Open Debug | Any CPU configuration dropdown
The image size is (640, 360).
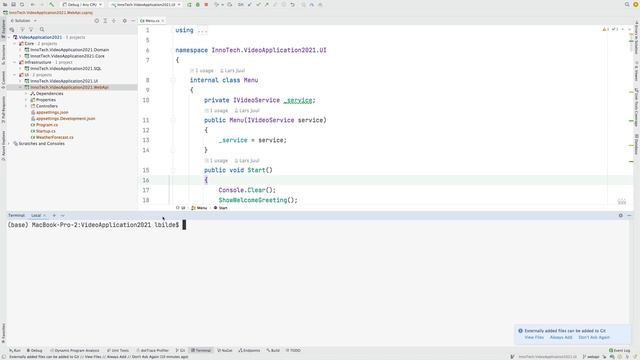[82, 4]
